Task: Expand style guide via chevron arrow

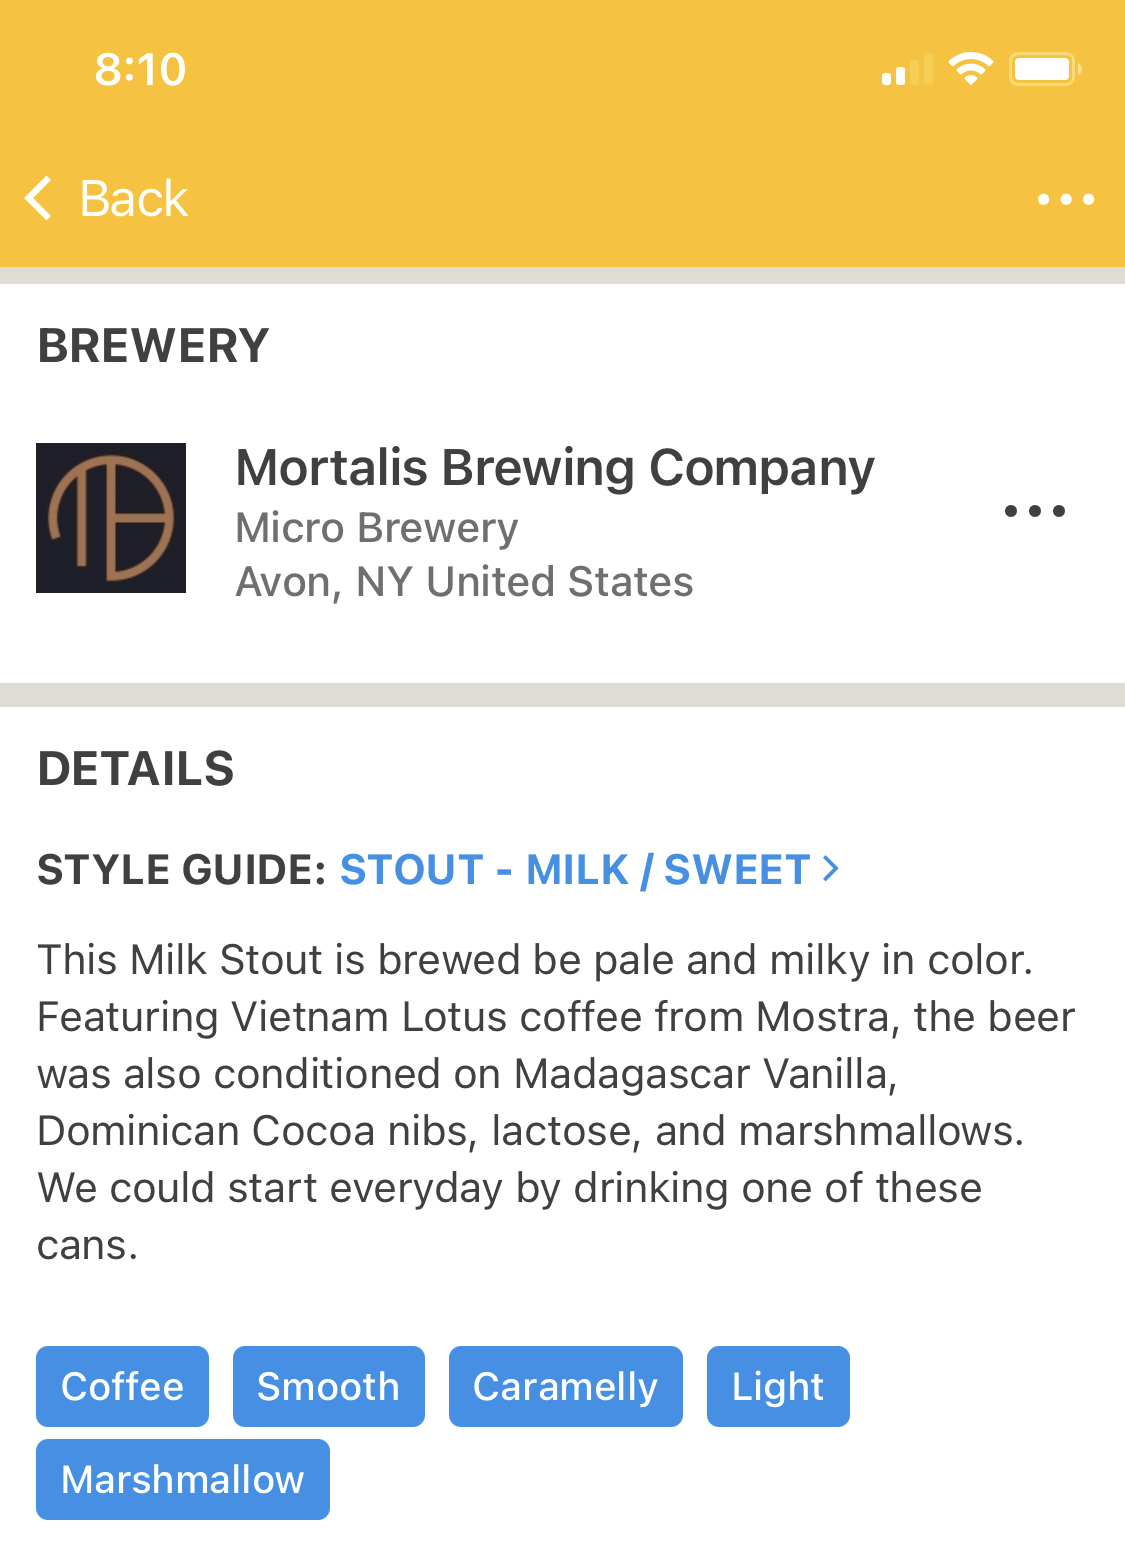Action: click(830, 868)
